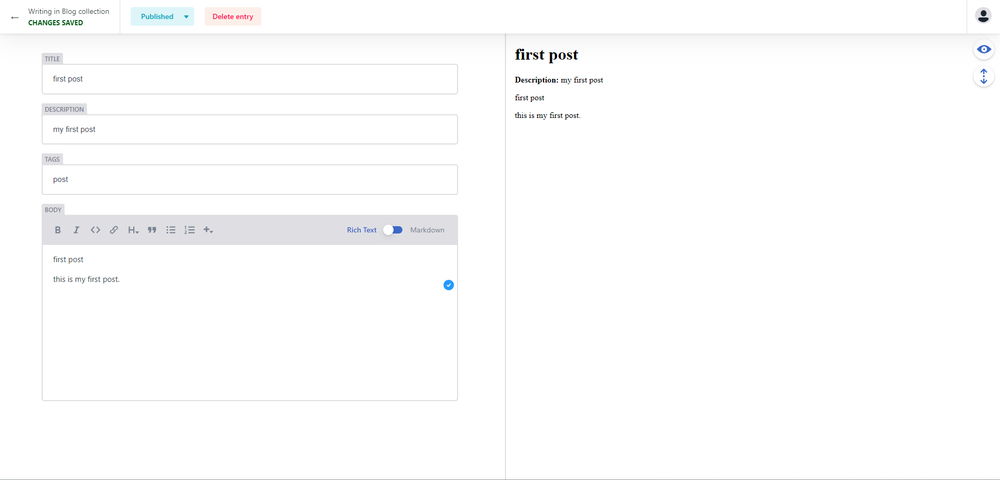Create a bulleted list
This screenshot has height=480, width=1000.
pyautogui.click(x=171, y=230)
